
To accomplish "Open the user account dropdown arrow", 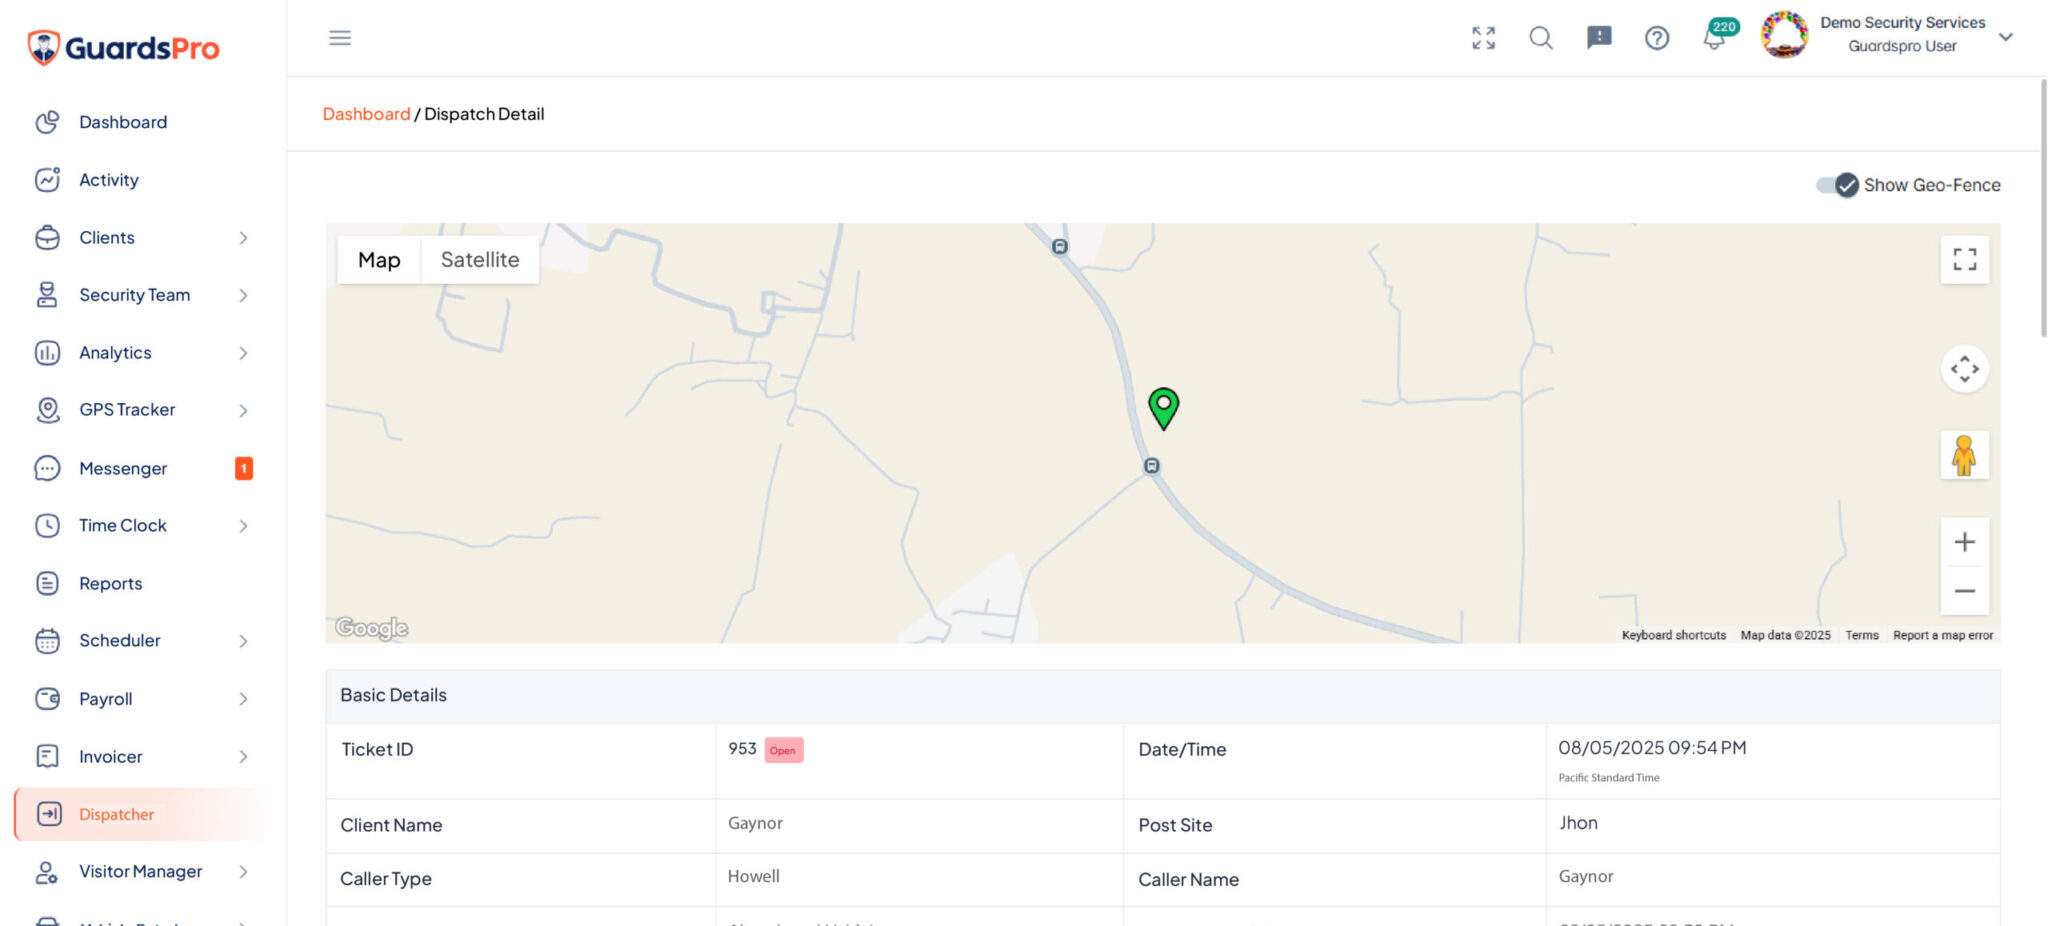I will (x=2005, y=37).
